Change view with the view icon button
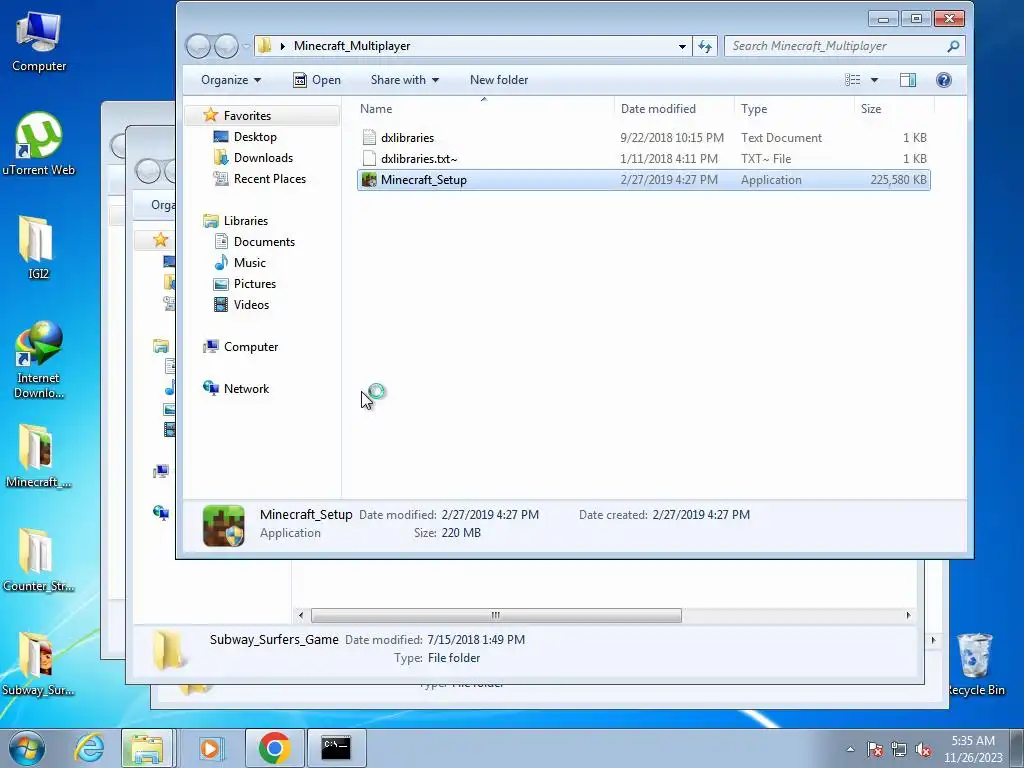The height and width of the screenshot is (768, 1024). pos(852,80)
